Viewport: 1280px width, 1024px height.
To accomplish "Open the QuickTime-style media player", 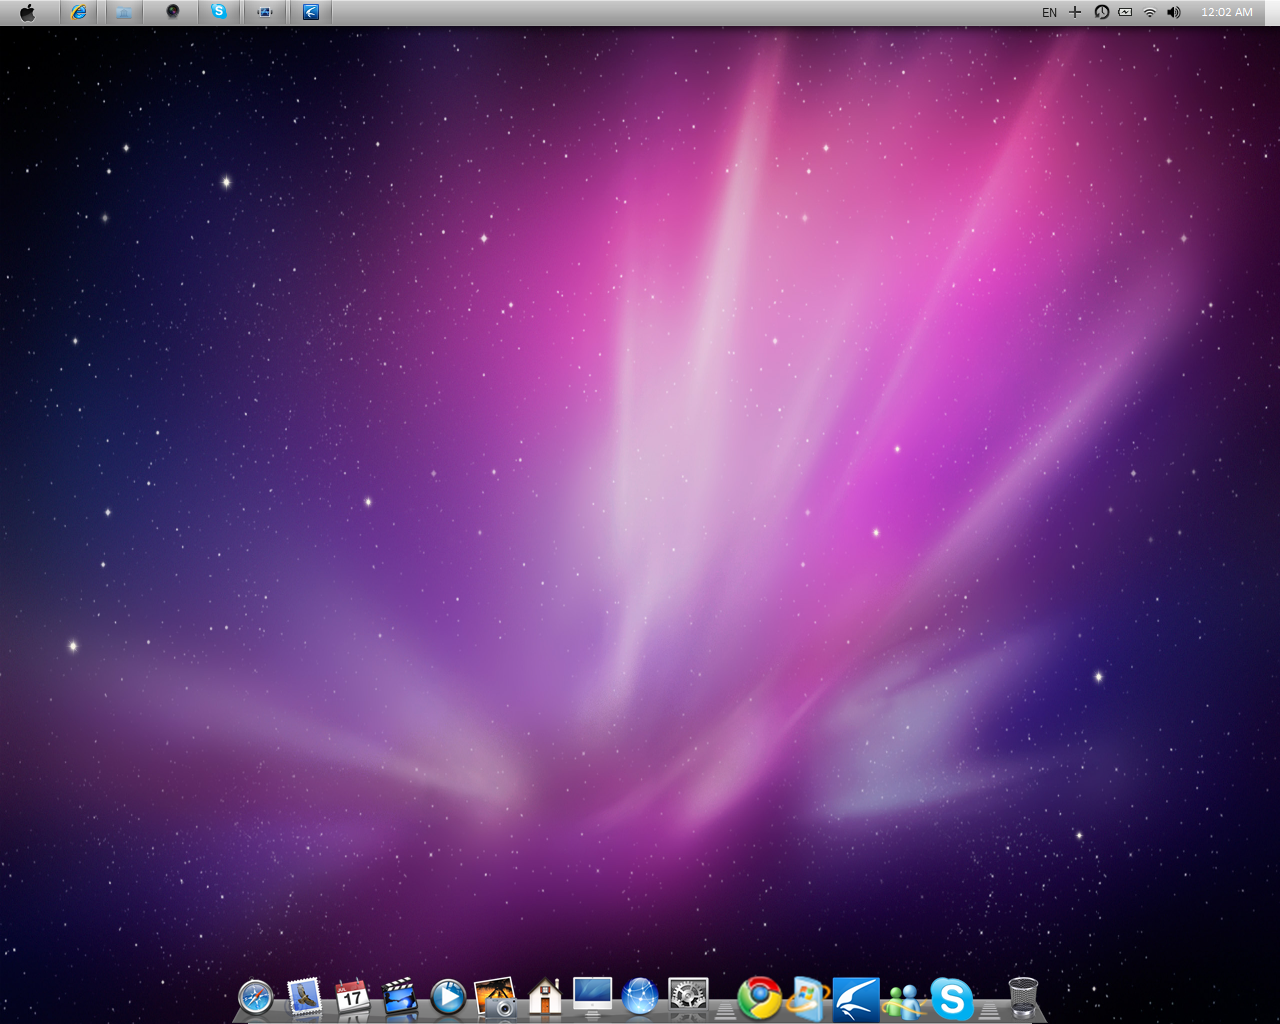I will [x=447, y=998].
